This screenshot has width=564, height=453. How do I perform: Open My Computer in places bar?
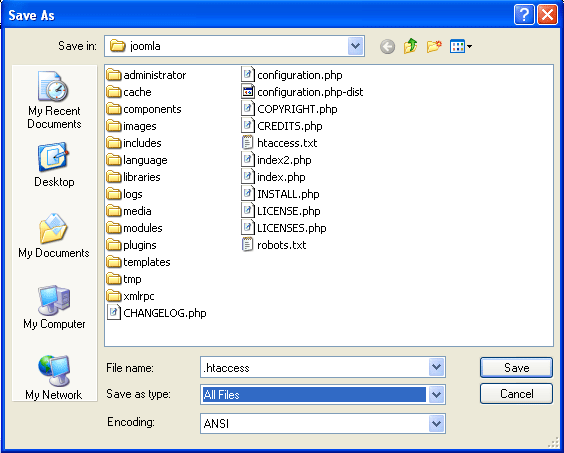(x=54, y=307)
